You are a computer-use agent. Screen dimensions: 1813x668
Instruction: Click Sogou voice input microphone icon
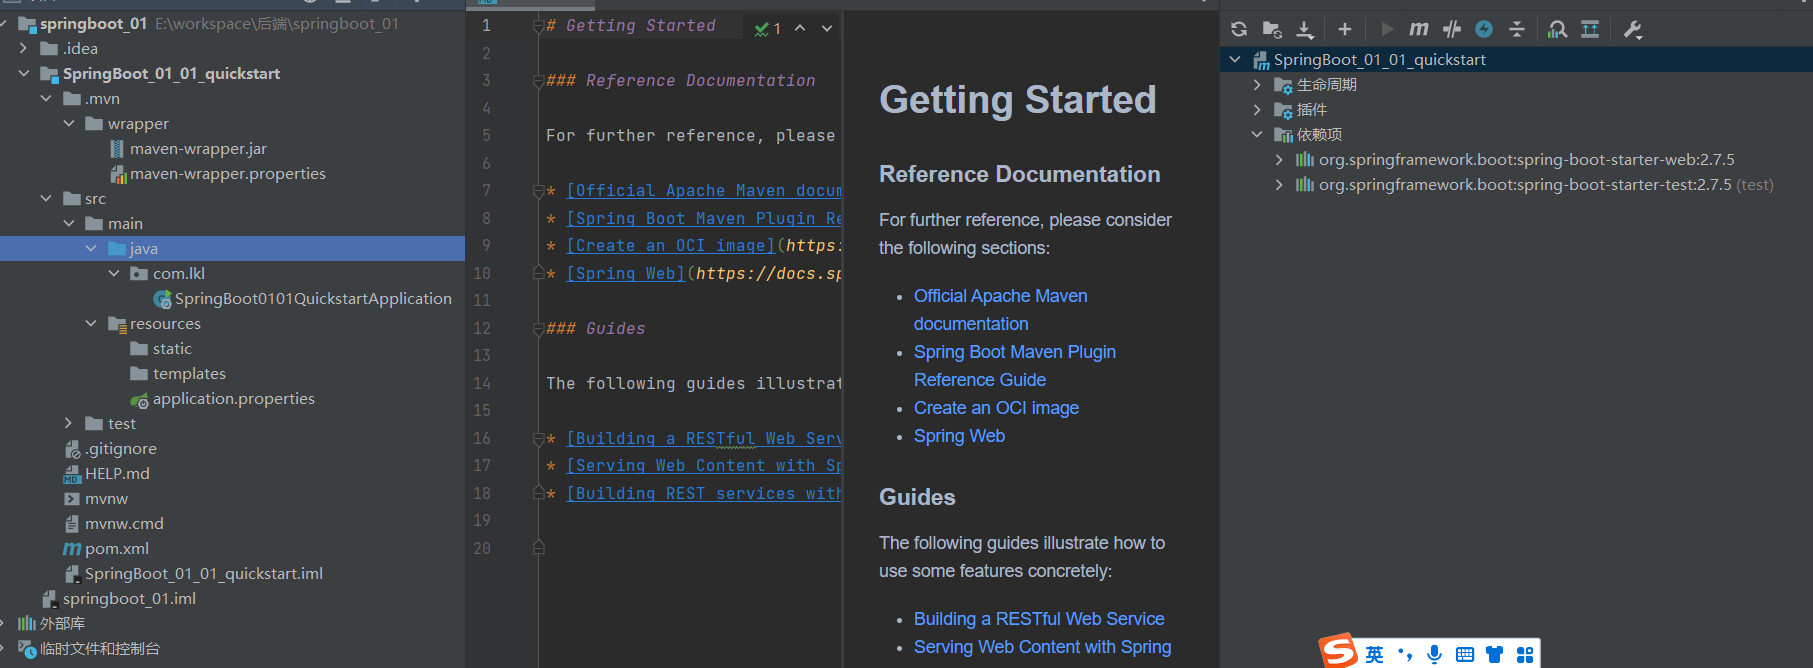click(1434, 654)
